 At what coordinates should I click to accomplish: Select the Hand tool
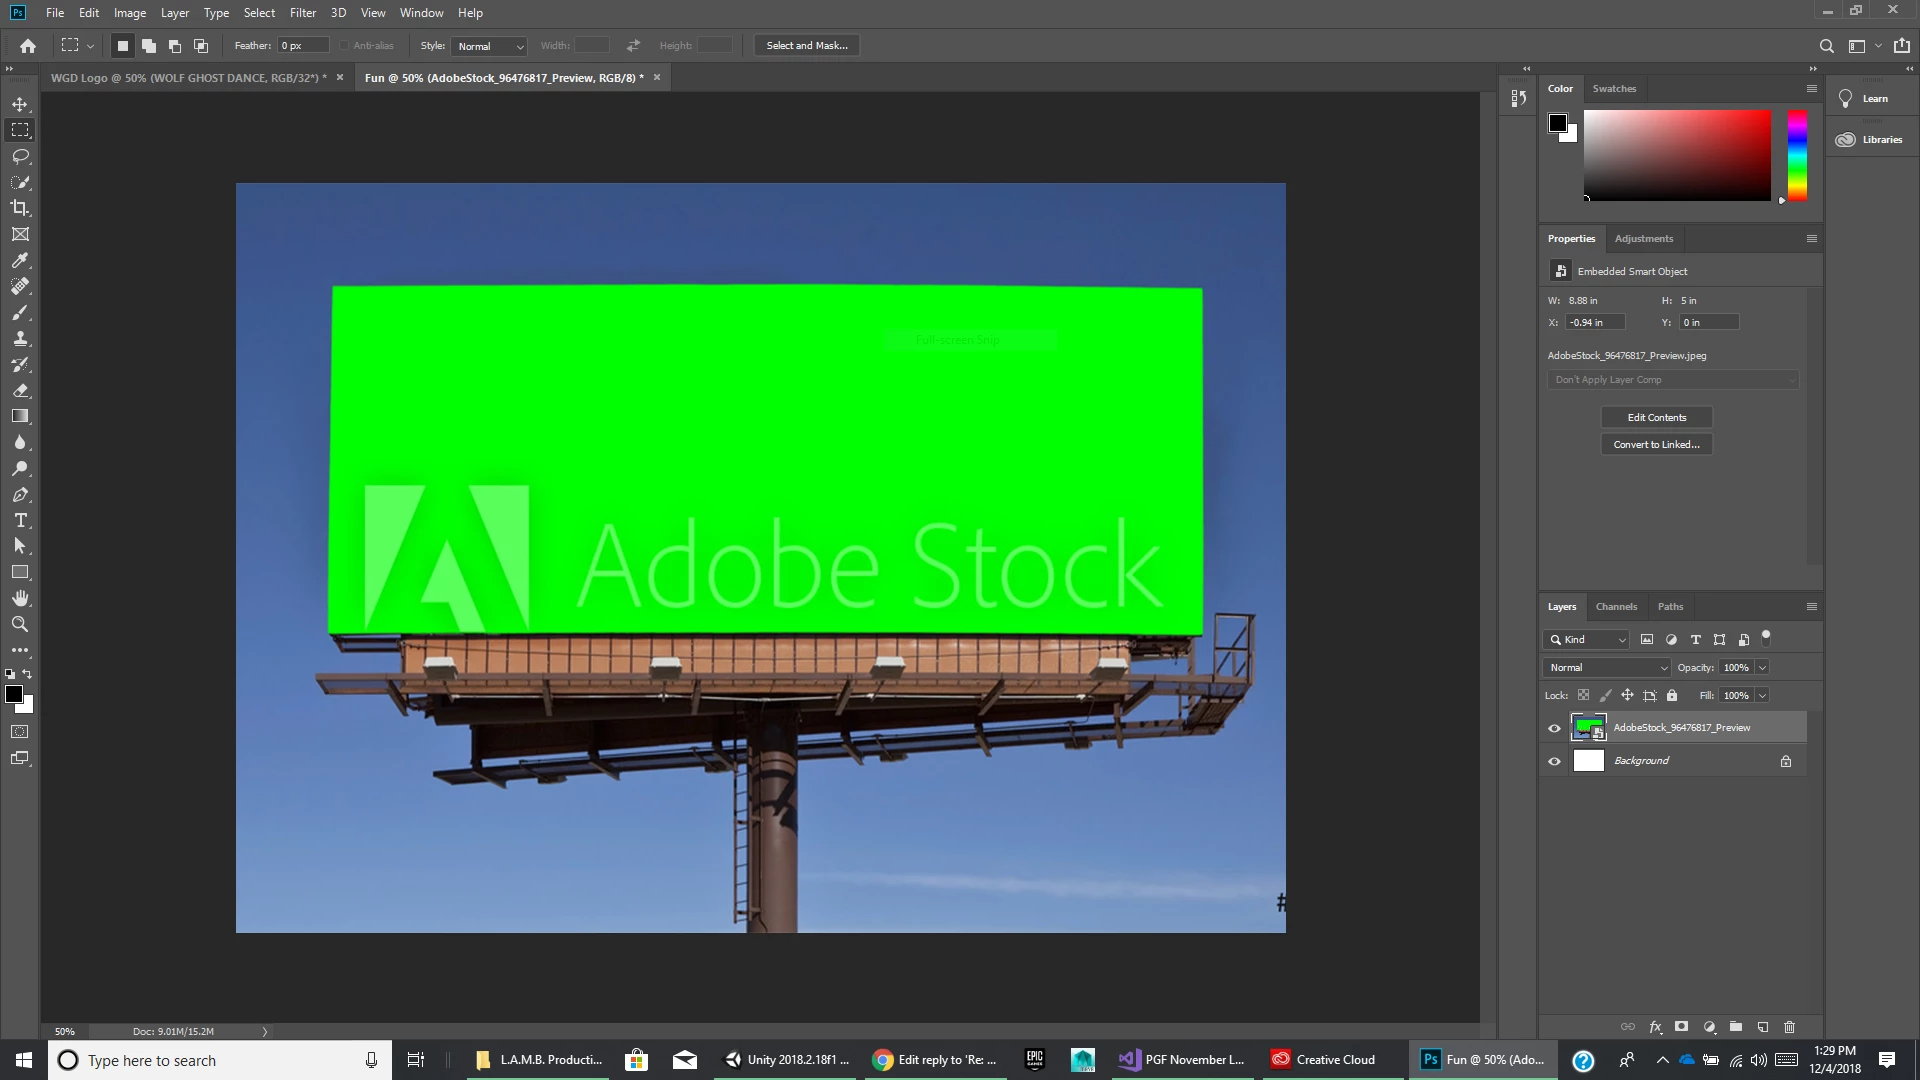point(20,598)
